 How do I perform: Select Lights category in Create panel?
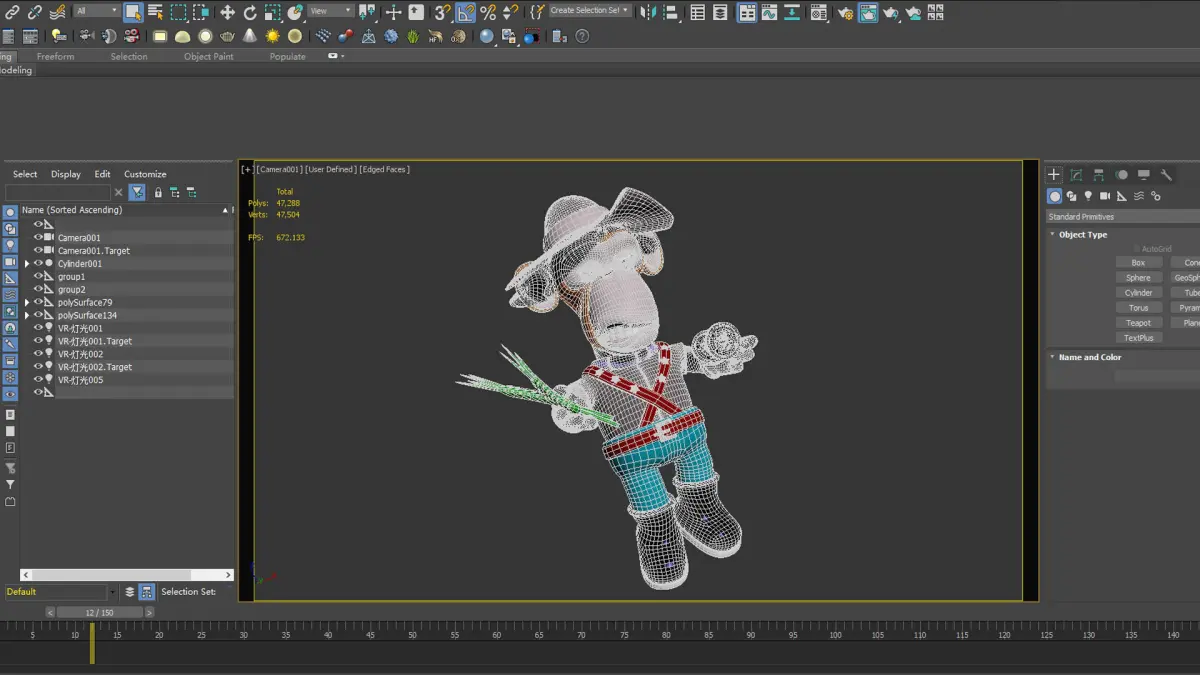click(1088, 196)
